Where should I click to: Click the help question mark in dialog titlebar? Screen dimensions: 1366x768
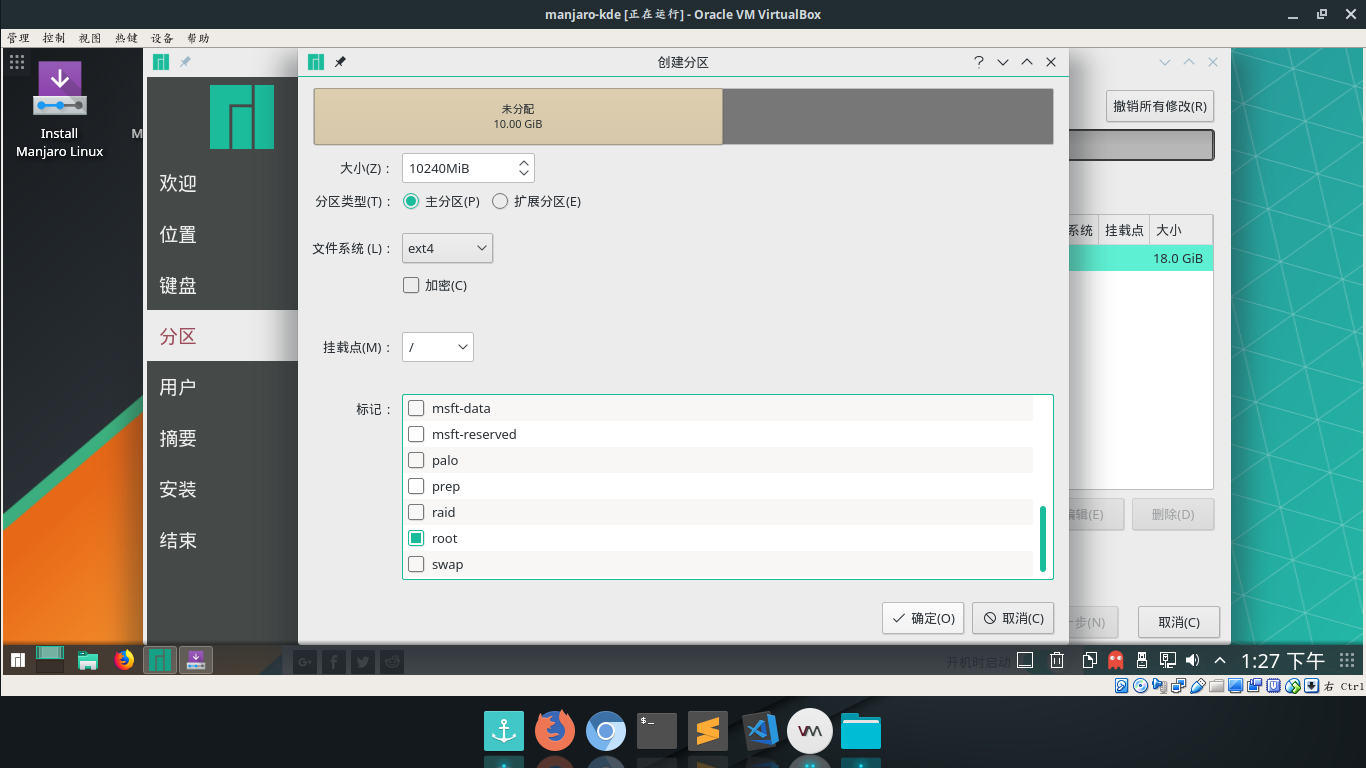979,62
